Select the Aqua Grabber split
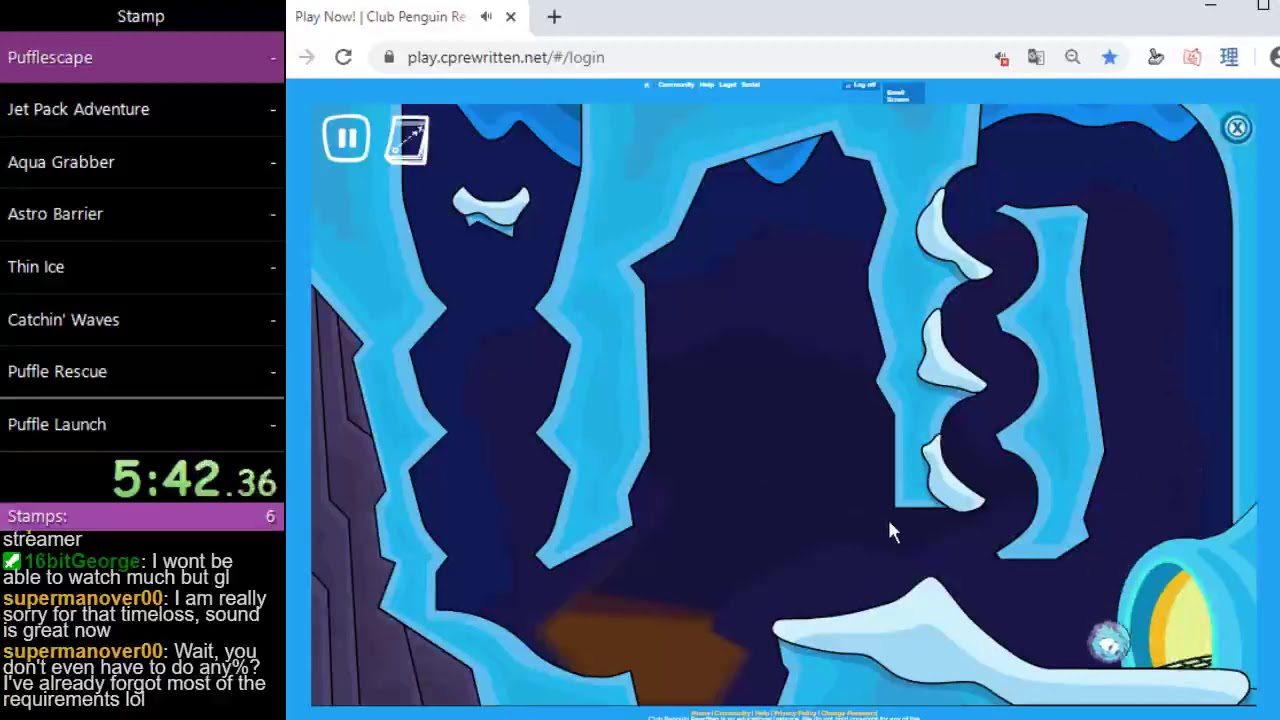This screenshot has height=720, width=1280. (x=142, y=162)
